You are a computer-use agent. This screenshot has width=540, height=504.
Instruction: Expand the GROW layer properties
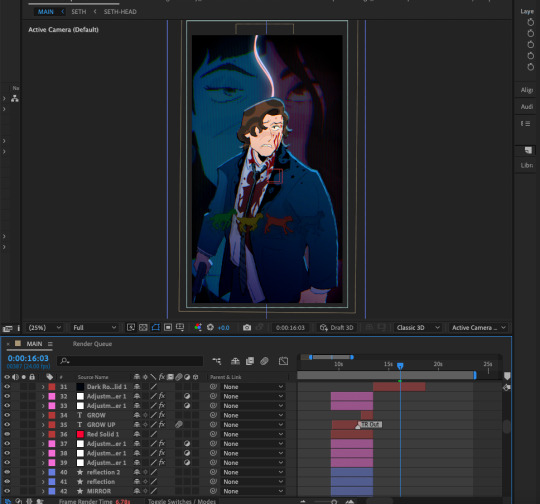coord(43,415)
